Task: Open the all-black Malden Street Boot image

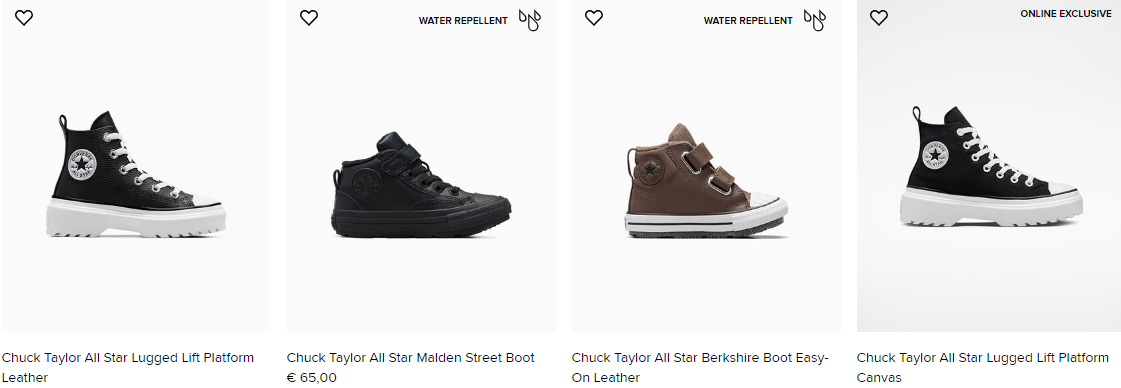Action: click(x=421, y=185)
